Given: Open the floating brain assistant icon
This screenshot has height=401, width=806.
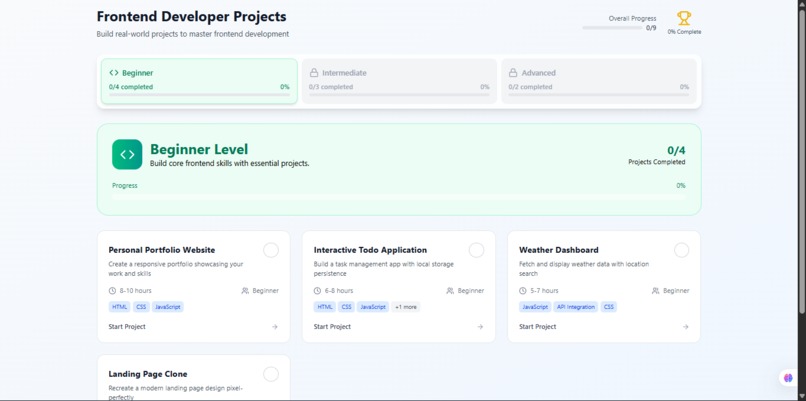Looking at the screenshot, I should [789, 378].
